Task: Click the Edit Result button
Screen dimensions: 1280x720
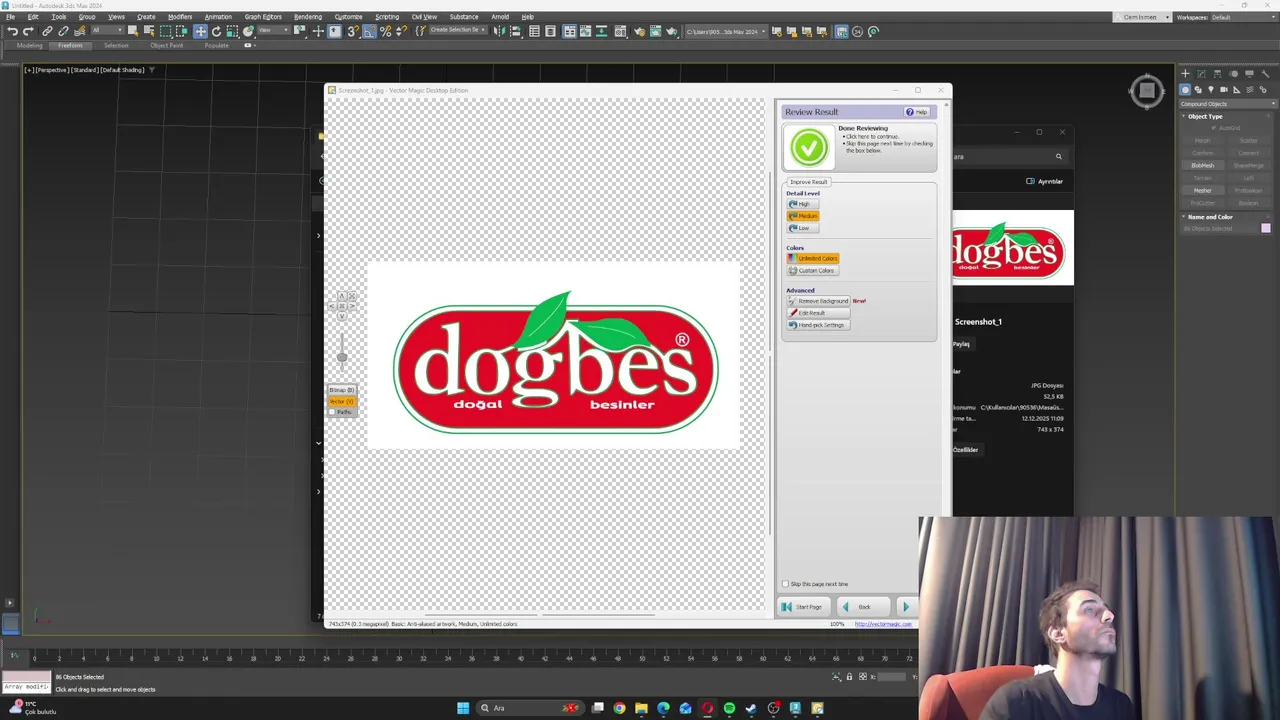Action: click(819, 313)
